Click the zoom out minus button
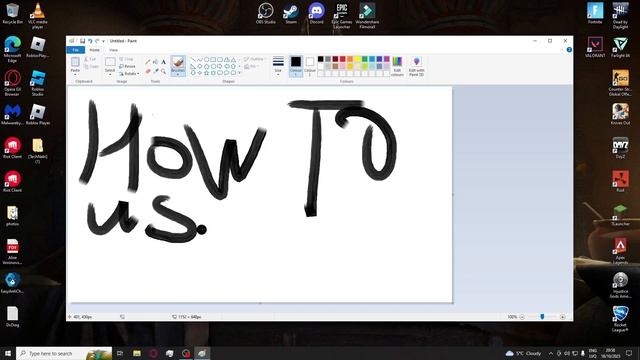This screenshot has height=360, width=640. pos(522,317)
